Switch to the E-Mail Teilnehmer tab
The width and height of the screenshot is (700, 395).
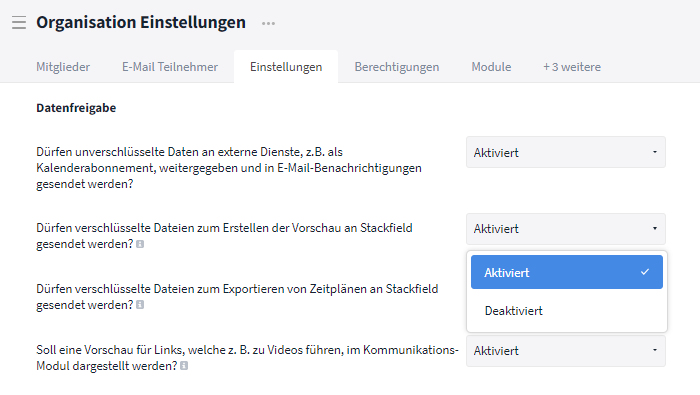pos(170,67)
